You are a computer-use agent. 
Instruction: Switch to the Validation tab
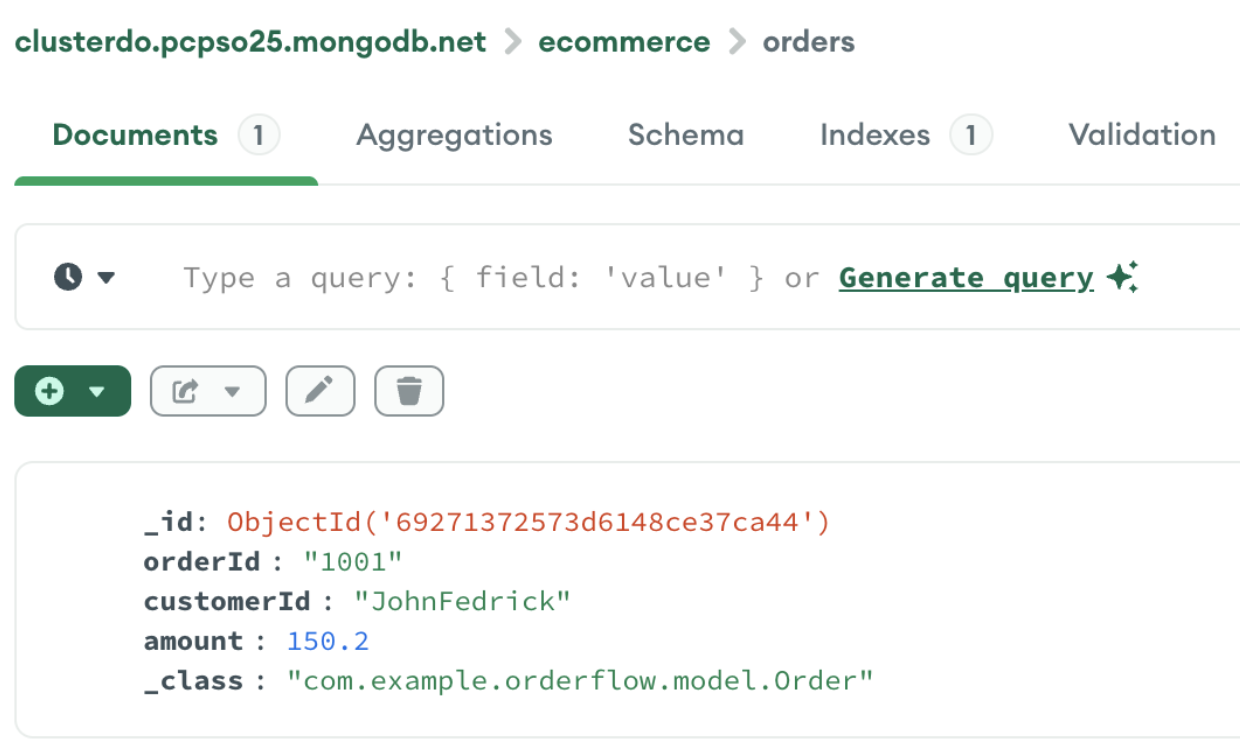(x=1142, y=135)
